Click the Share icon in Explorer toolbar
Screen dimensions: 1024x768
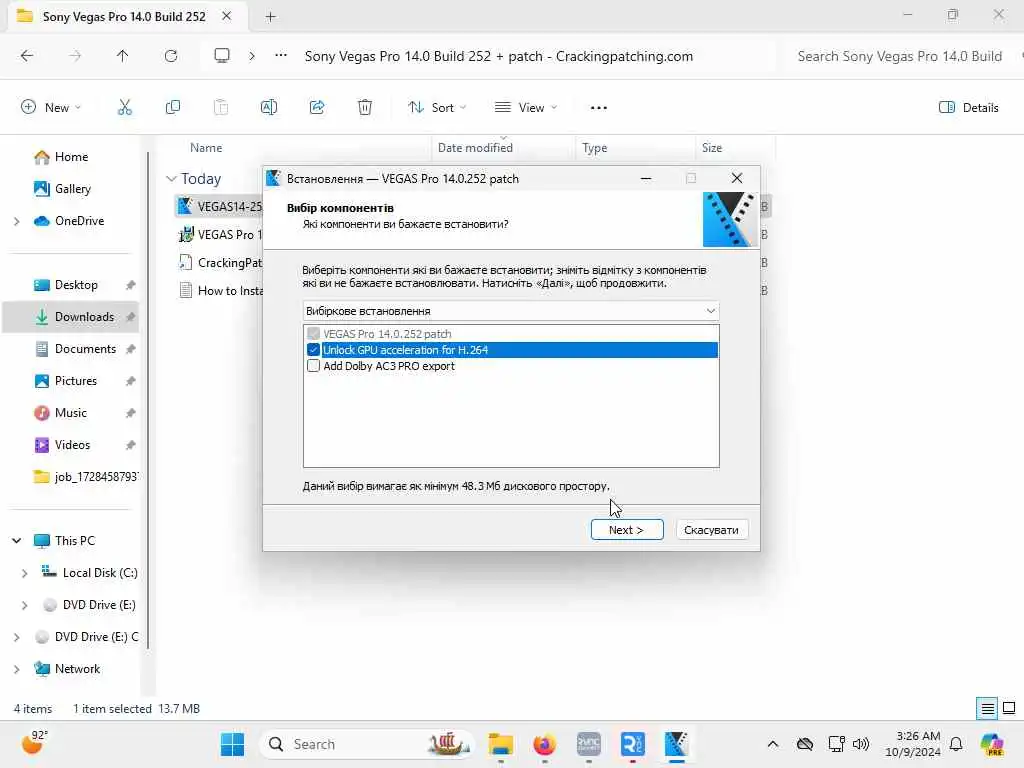(x=317, y=107)
